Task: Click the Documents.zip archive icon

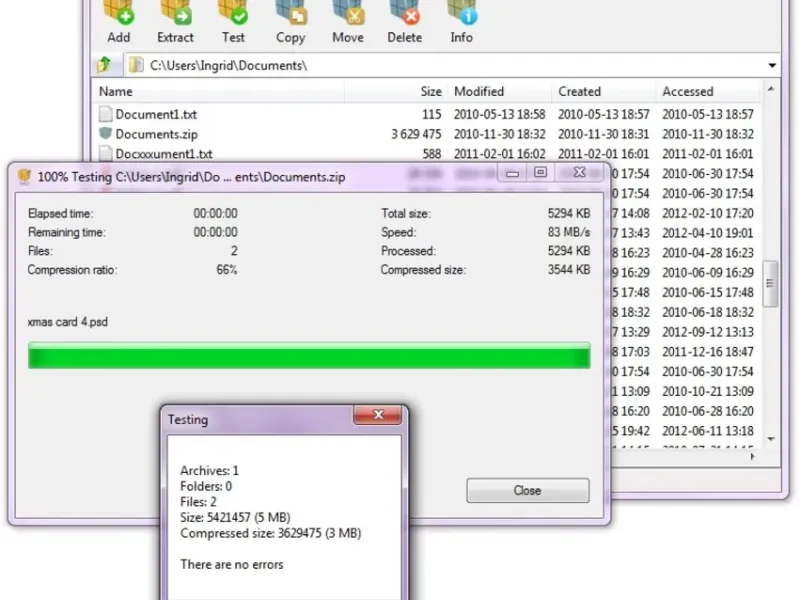Action: [x=105, y=134]
